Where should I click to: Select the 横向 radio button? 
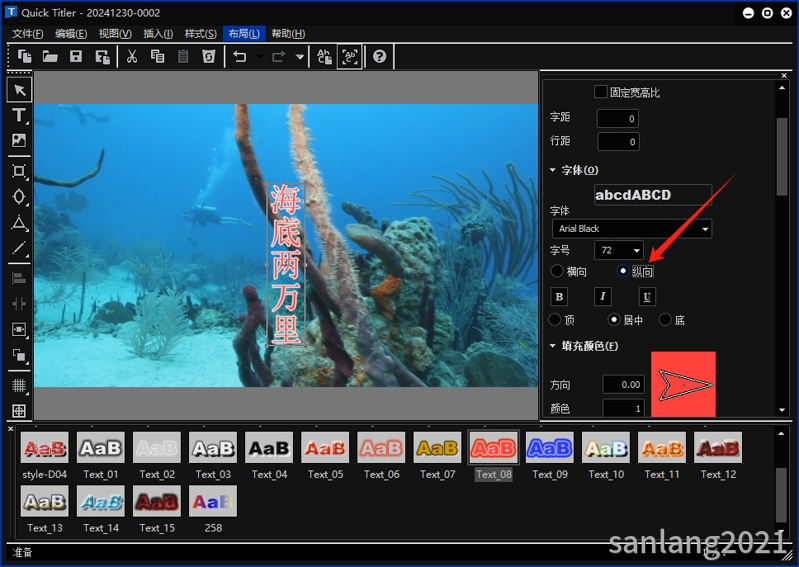(x=557, y=271)
